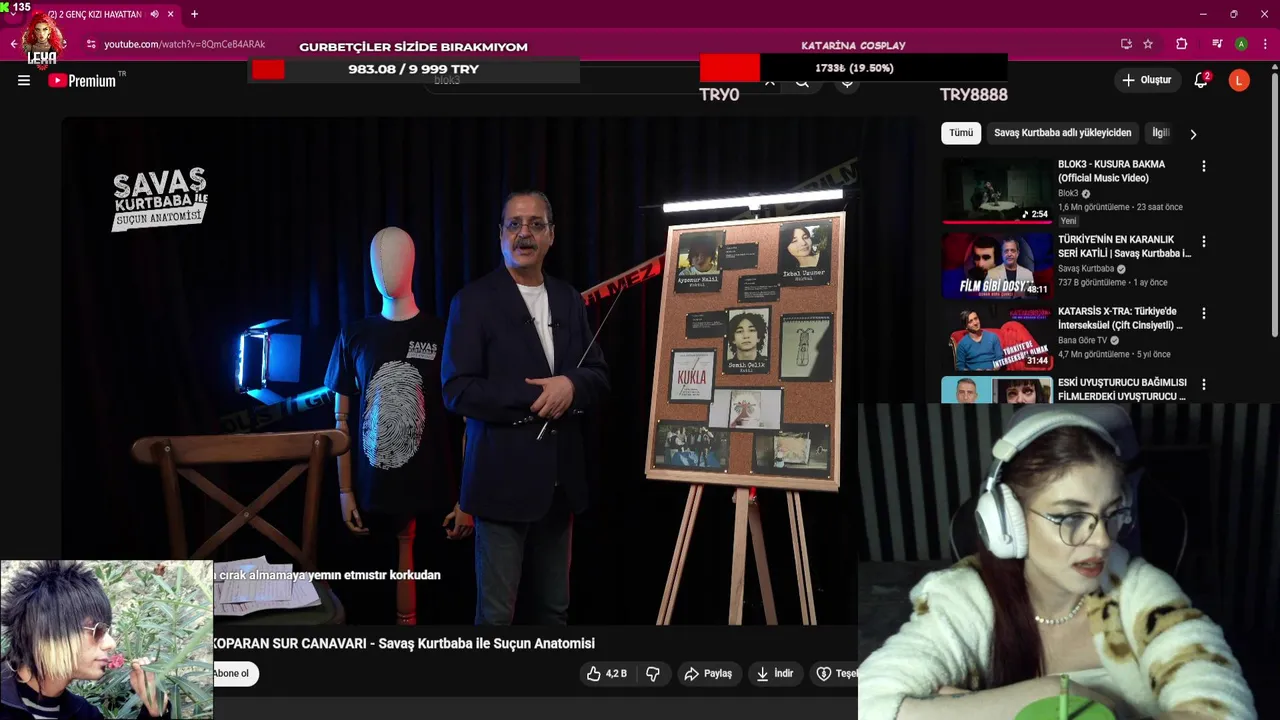Click Bana Göre TV channel name
This screenshot has height=720, width=1280.
[1083, 340]
